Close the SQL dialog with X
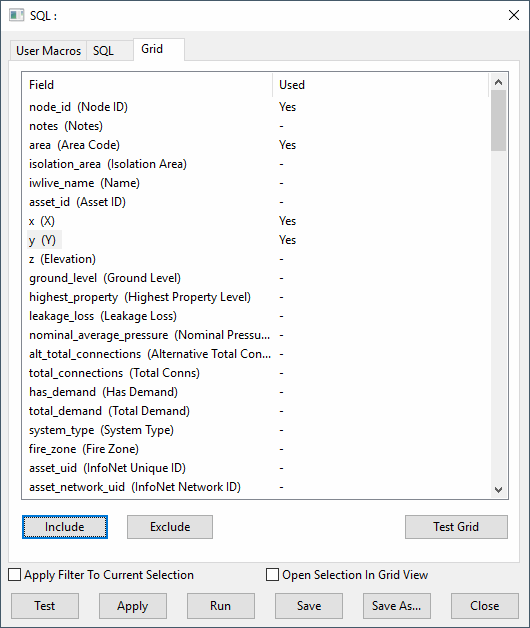530x628 pixels. click(514, 15)
